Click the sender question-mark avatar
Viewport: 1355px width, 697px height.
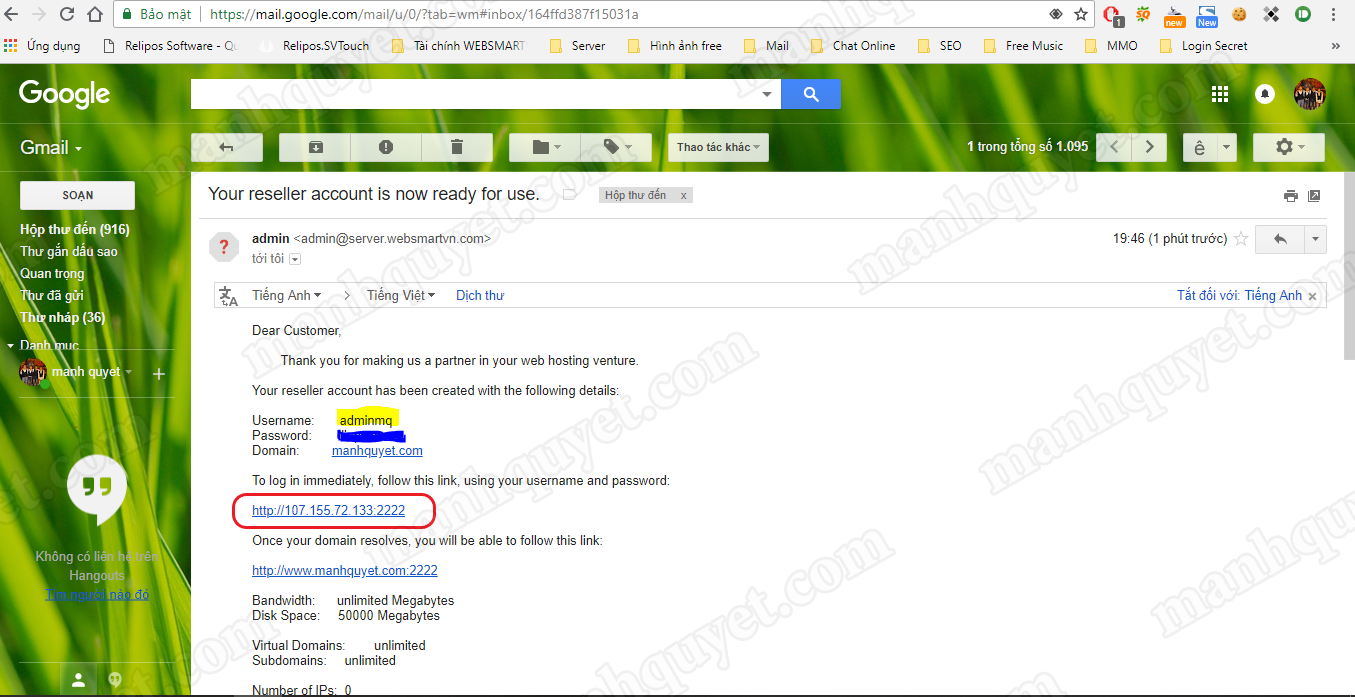pos(224,246)
